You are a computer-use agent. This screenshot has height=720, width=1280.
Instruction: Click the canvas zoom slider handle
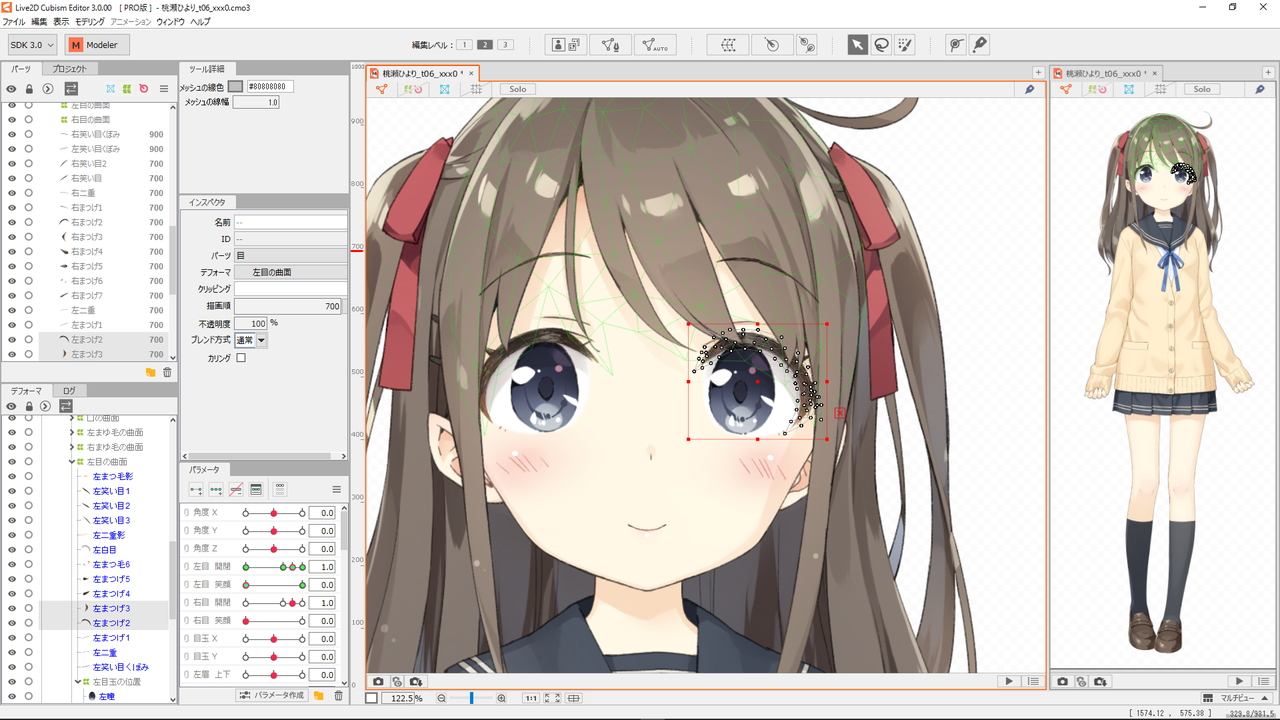(x=471, y=698)
